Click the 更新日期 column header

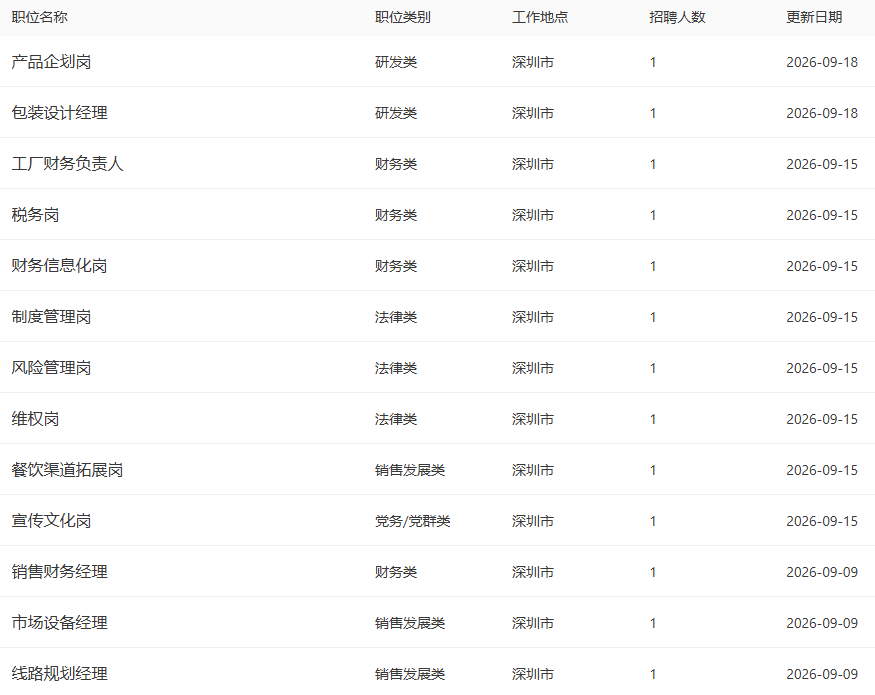(x=814, y=17)
